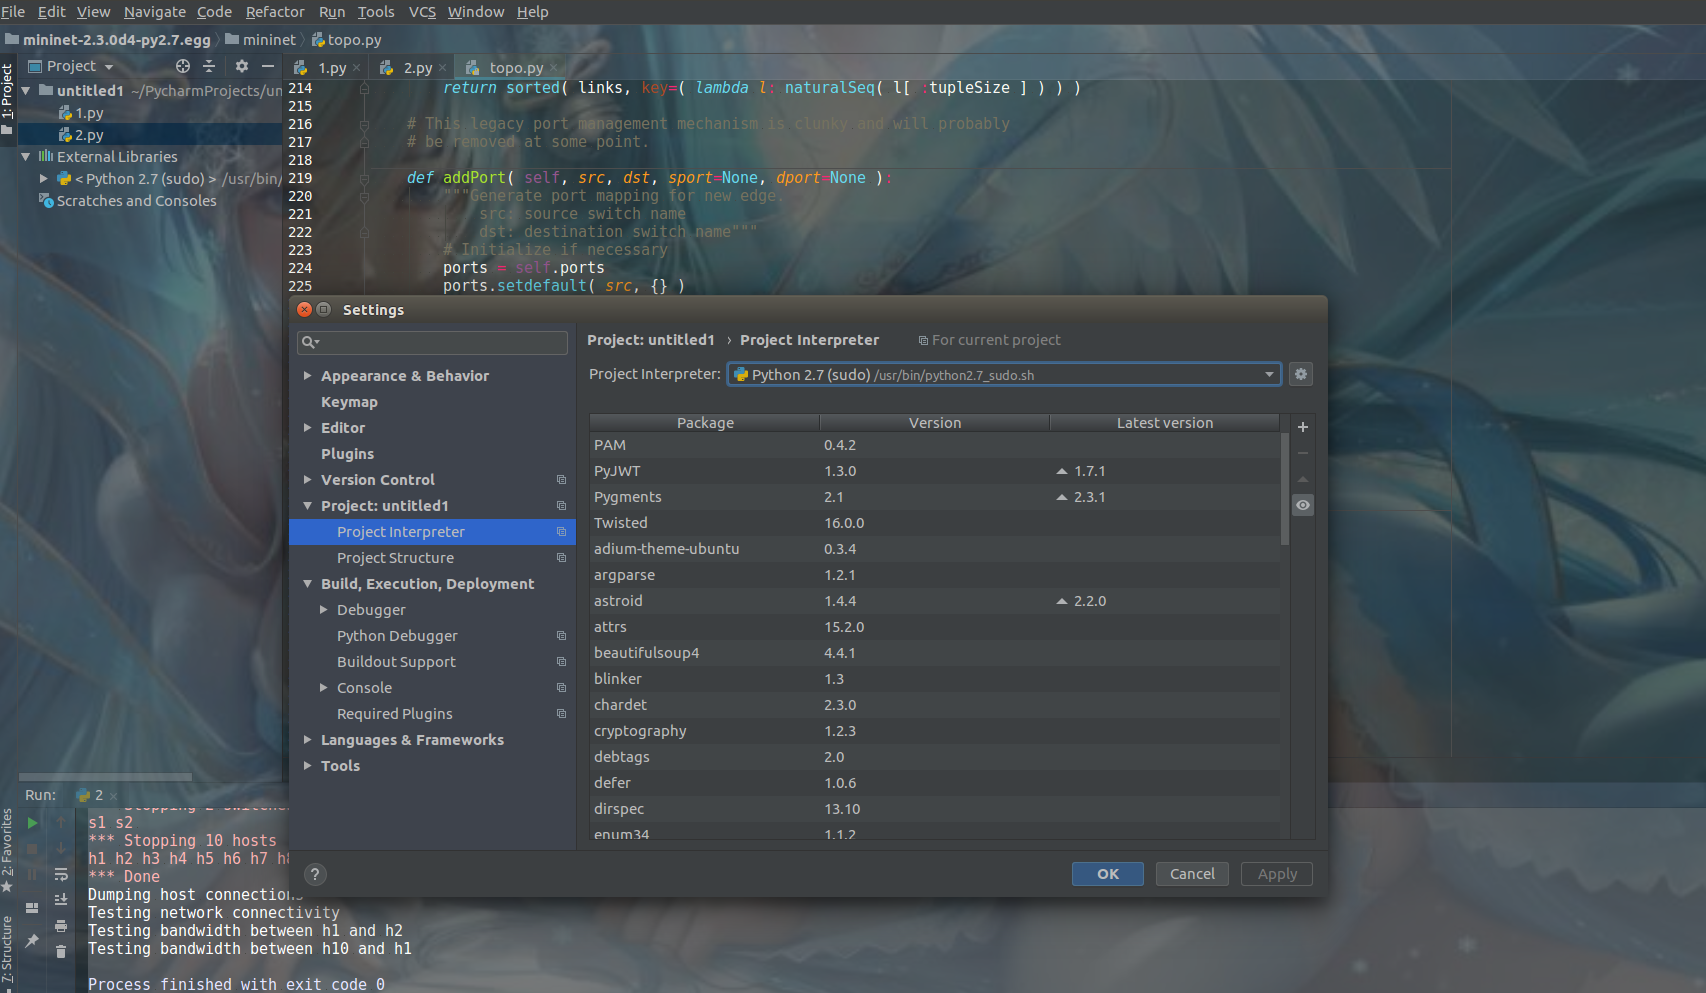Click per-project icon beside Required Plugins
The height and width of the screenshot is (993, 1706).
(561, 714)
